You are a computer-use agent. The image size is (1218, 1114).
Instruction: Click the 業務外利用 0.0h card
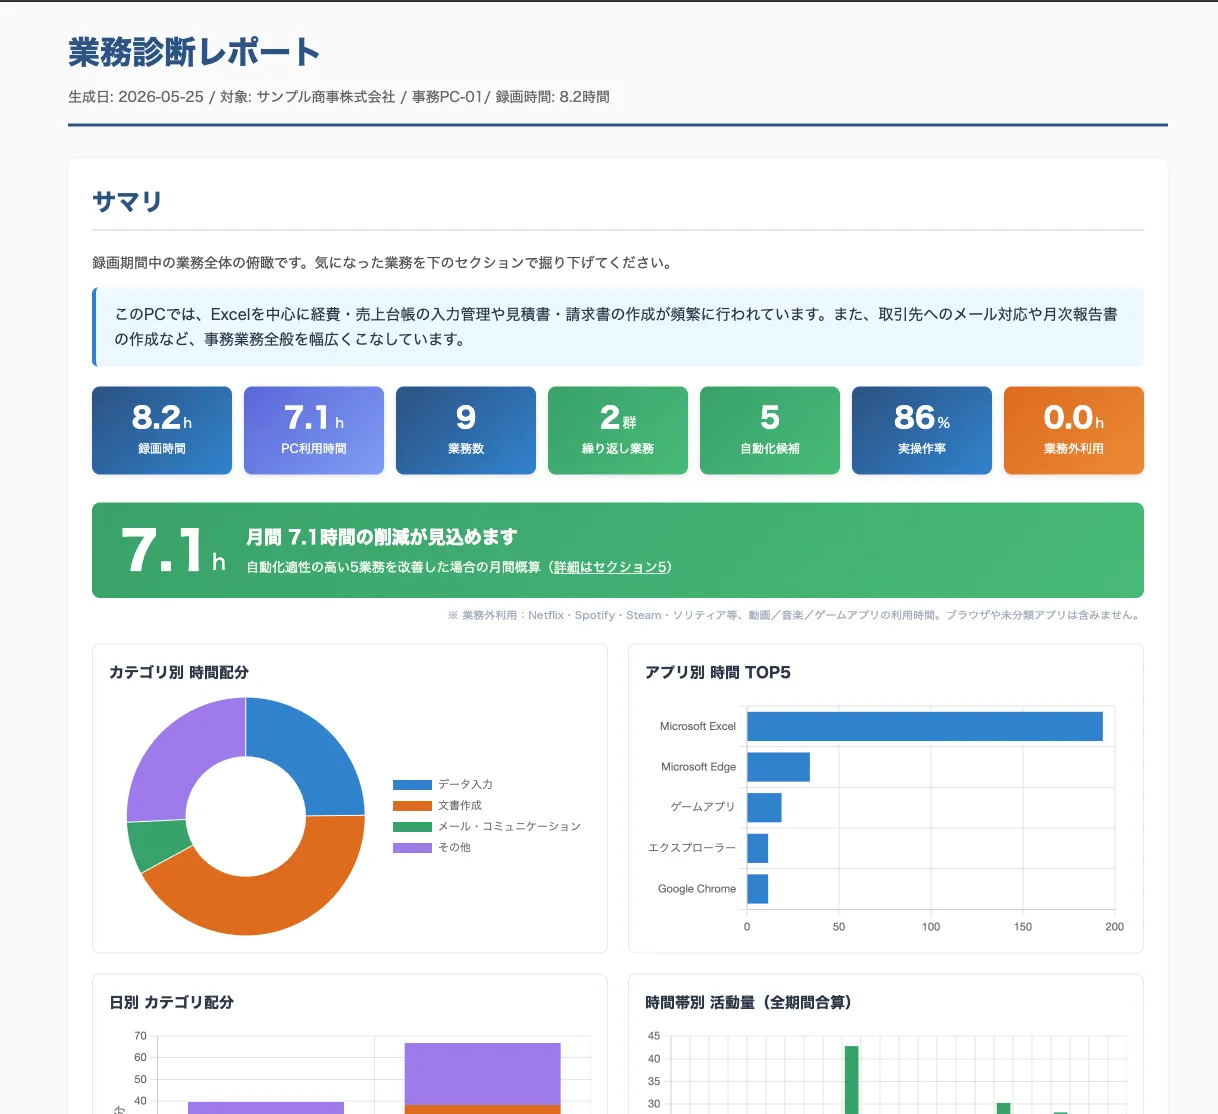click(1074, 430)
